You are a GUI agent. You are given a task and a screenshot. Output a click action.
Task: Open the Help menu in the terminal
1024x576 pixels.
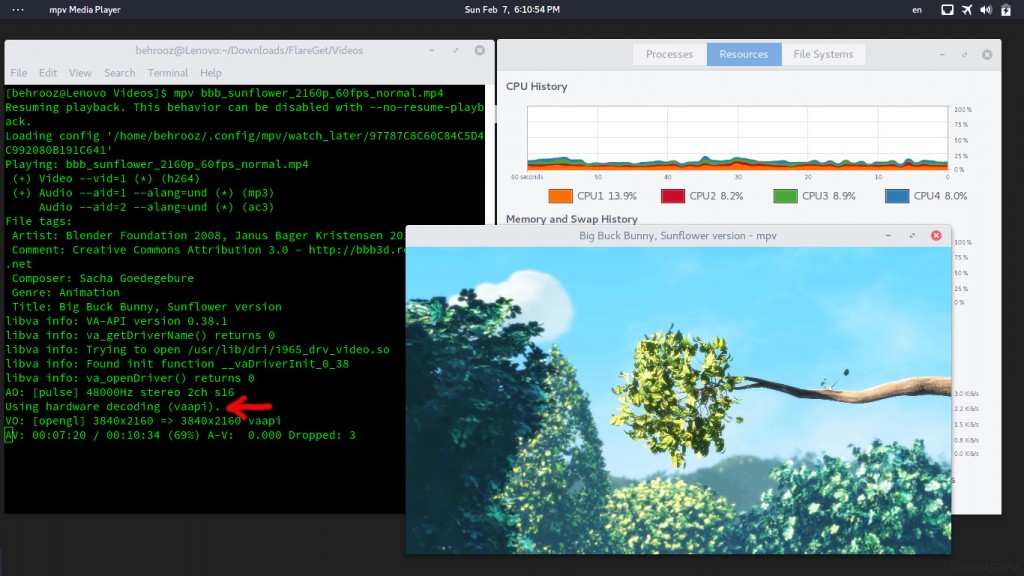[x=211, y=72]
